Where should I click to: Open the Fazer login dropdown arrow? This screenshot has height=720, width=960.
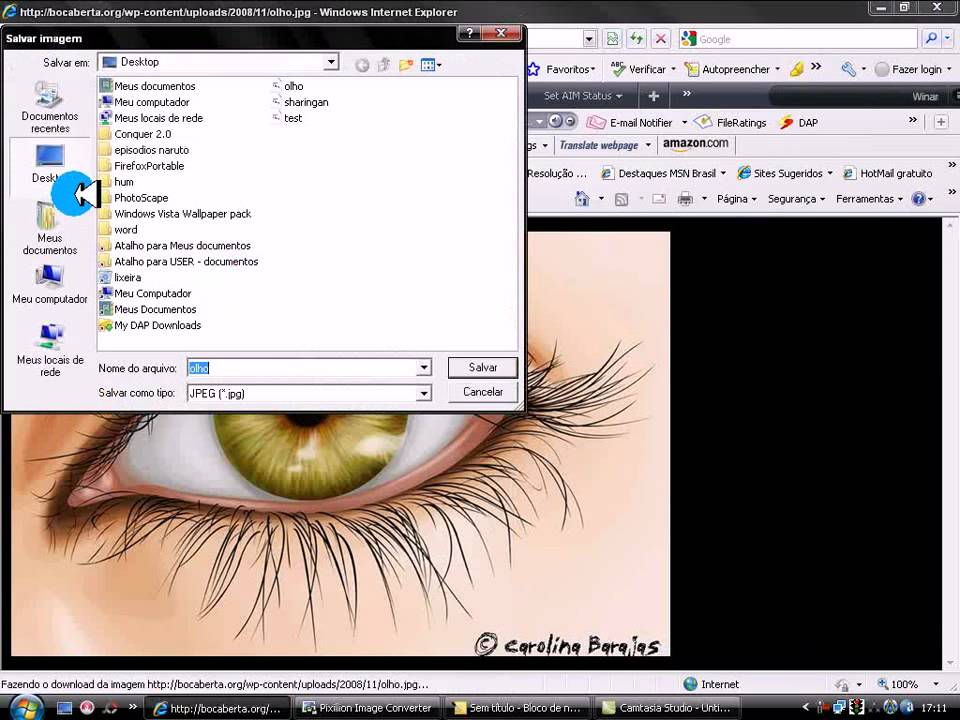click(x=949, y=69)
